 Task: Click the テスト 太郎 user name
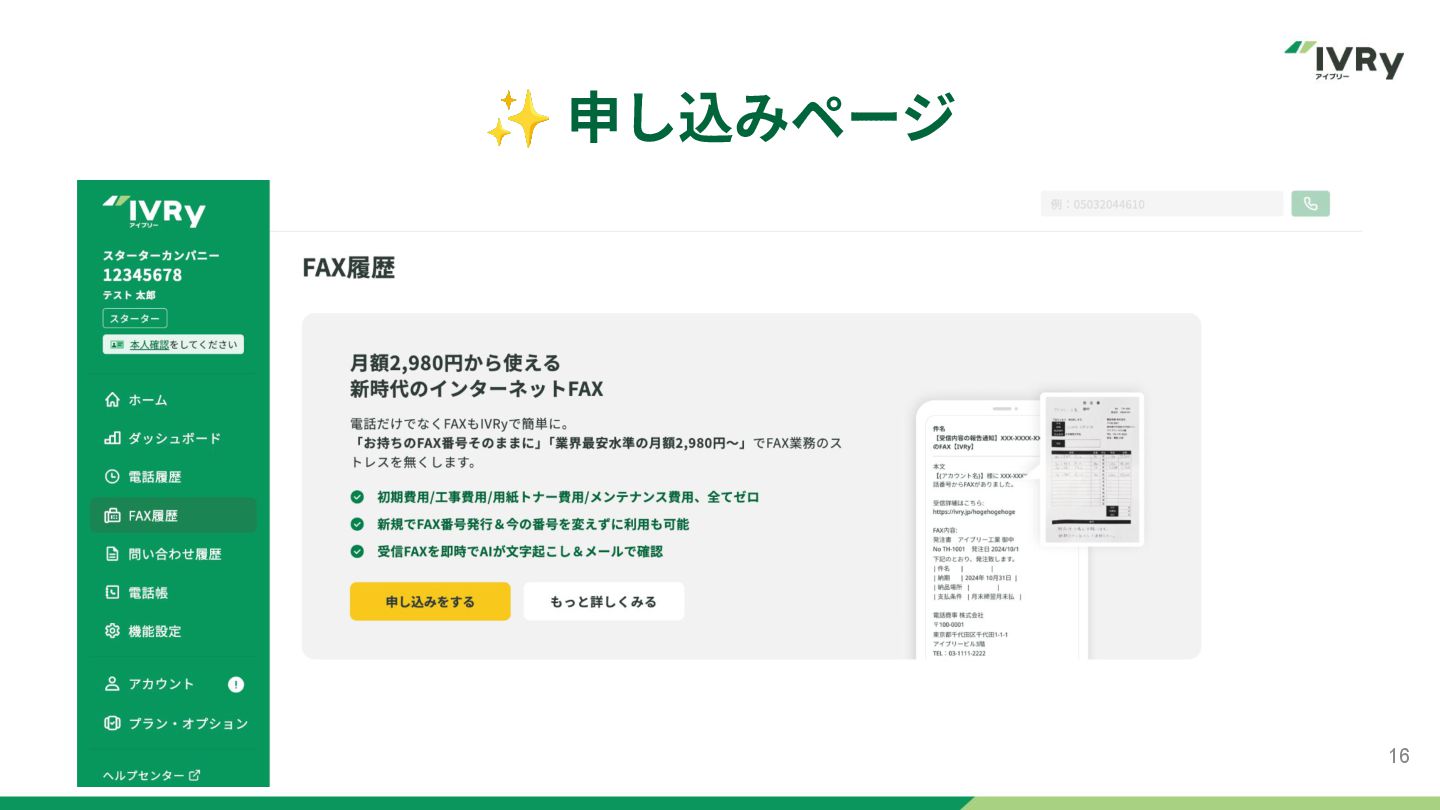point(129,295)
